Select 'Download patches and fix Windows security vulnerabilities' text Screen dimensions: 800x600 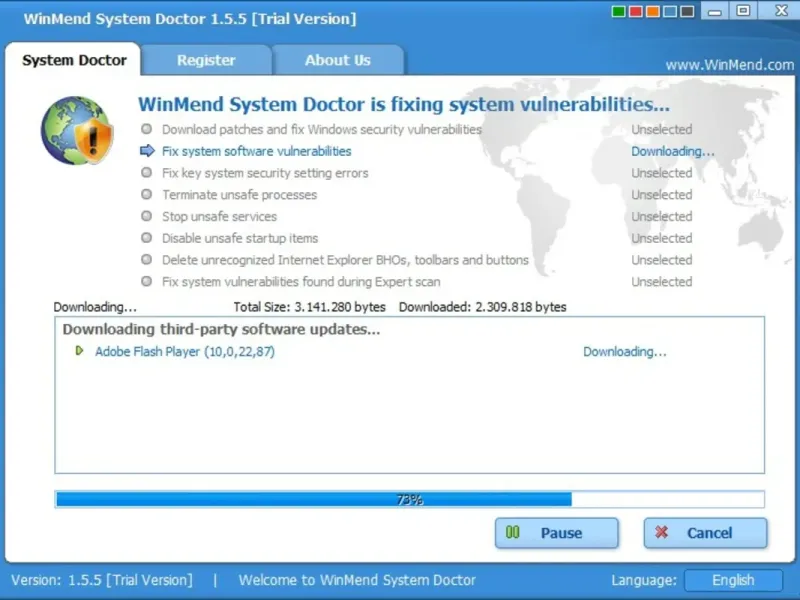point(322,130)
